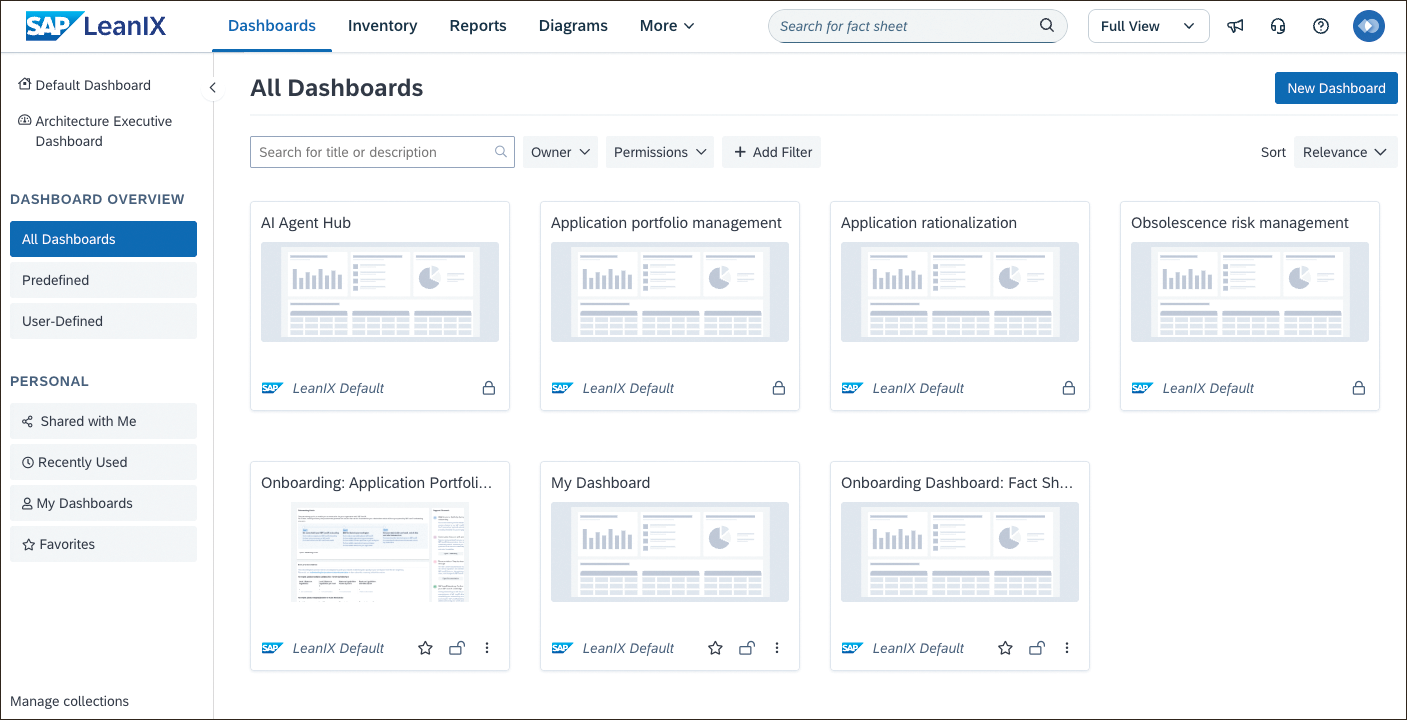Screen dimensions: 1407x720
Task: Open Onboarding Dashboard: Fact Sheet thumbnail
Action: pyautogui.click(x=960, y=552)
